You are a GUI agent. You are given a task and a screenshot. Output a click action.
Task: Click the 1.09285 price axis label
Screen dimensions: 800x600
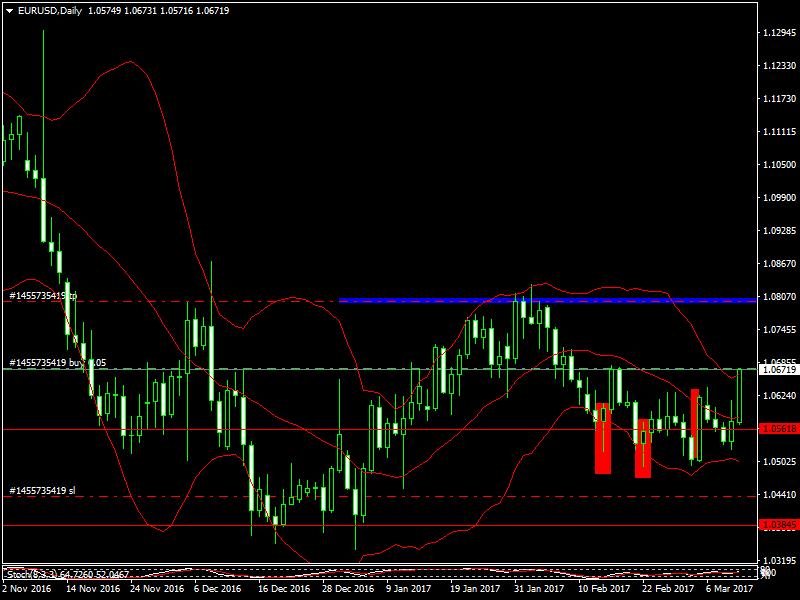[x=779, y=231]
